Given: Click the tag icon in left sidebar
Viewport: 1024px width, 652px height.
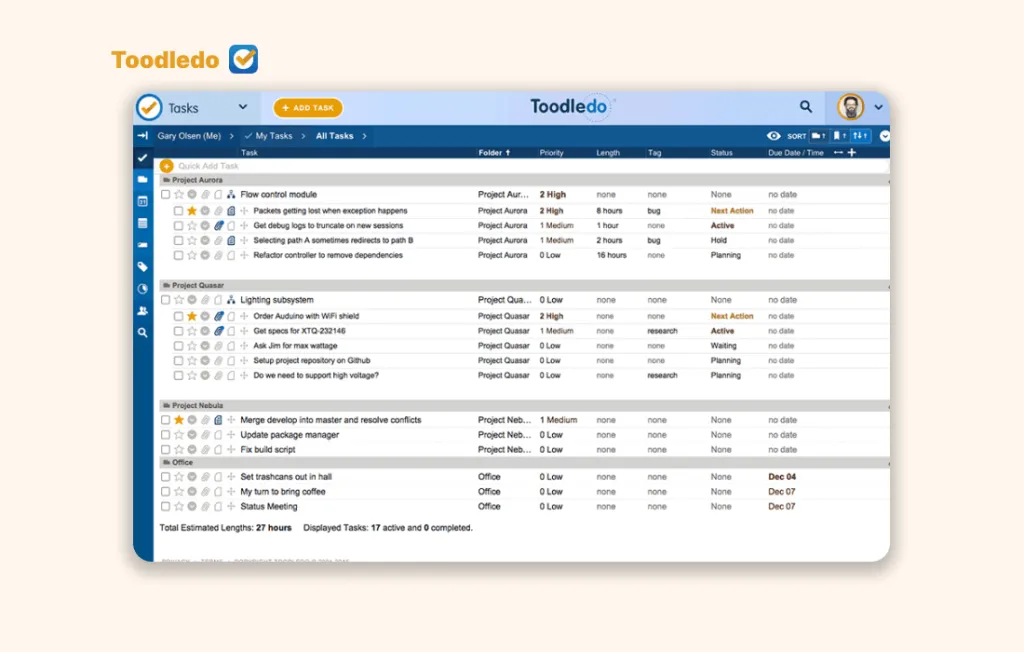Looking at the screenshot, I should pos(143,267).
